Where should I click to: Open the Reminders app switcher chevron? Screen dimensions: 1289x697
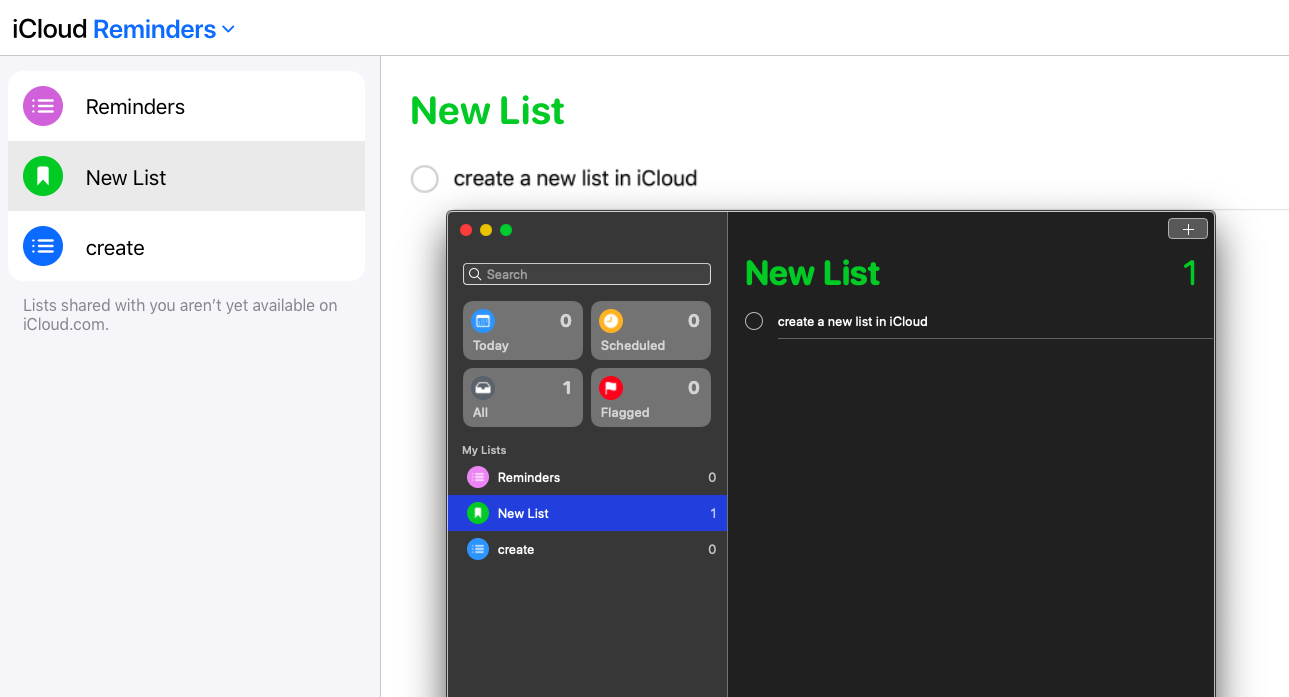click(x=228, y=29)
